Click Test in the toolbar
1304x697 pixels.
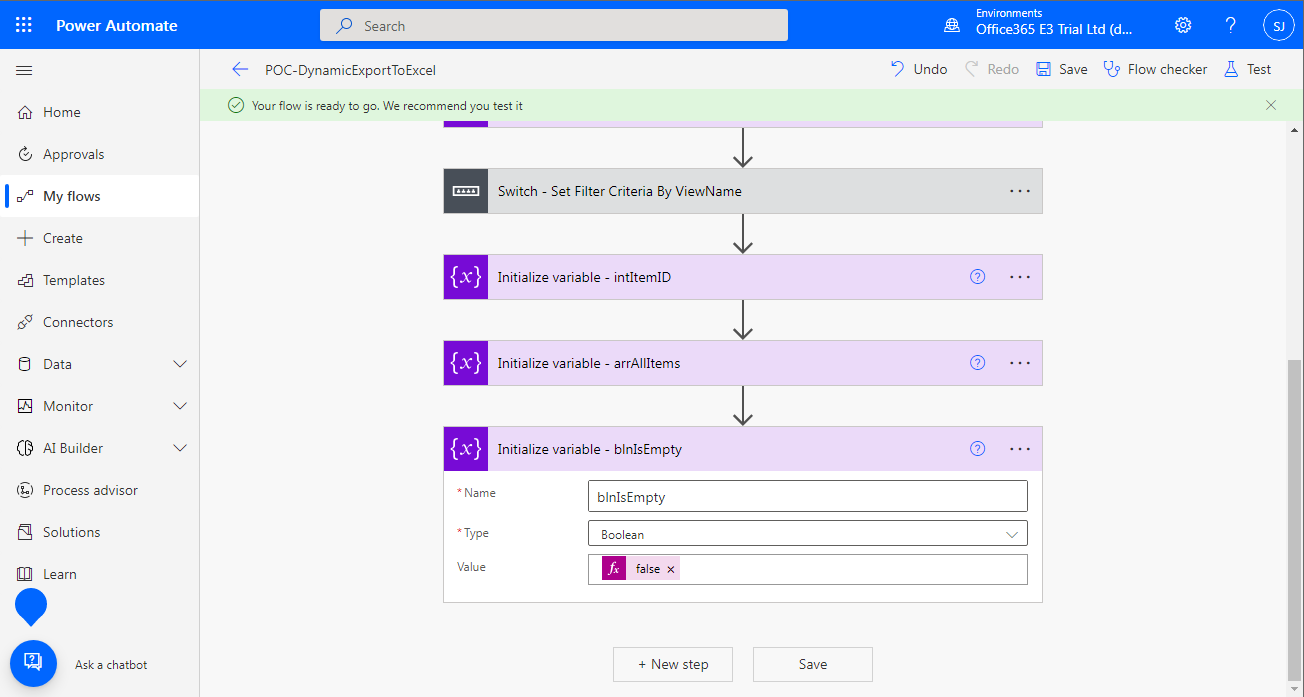pyautogui.click(x=1247, y=69)
